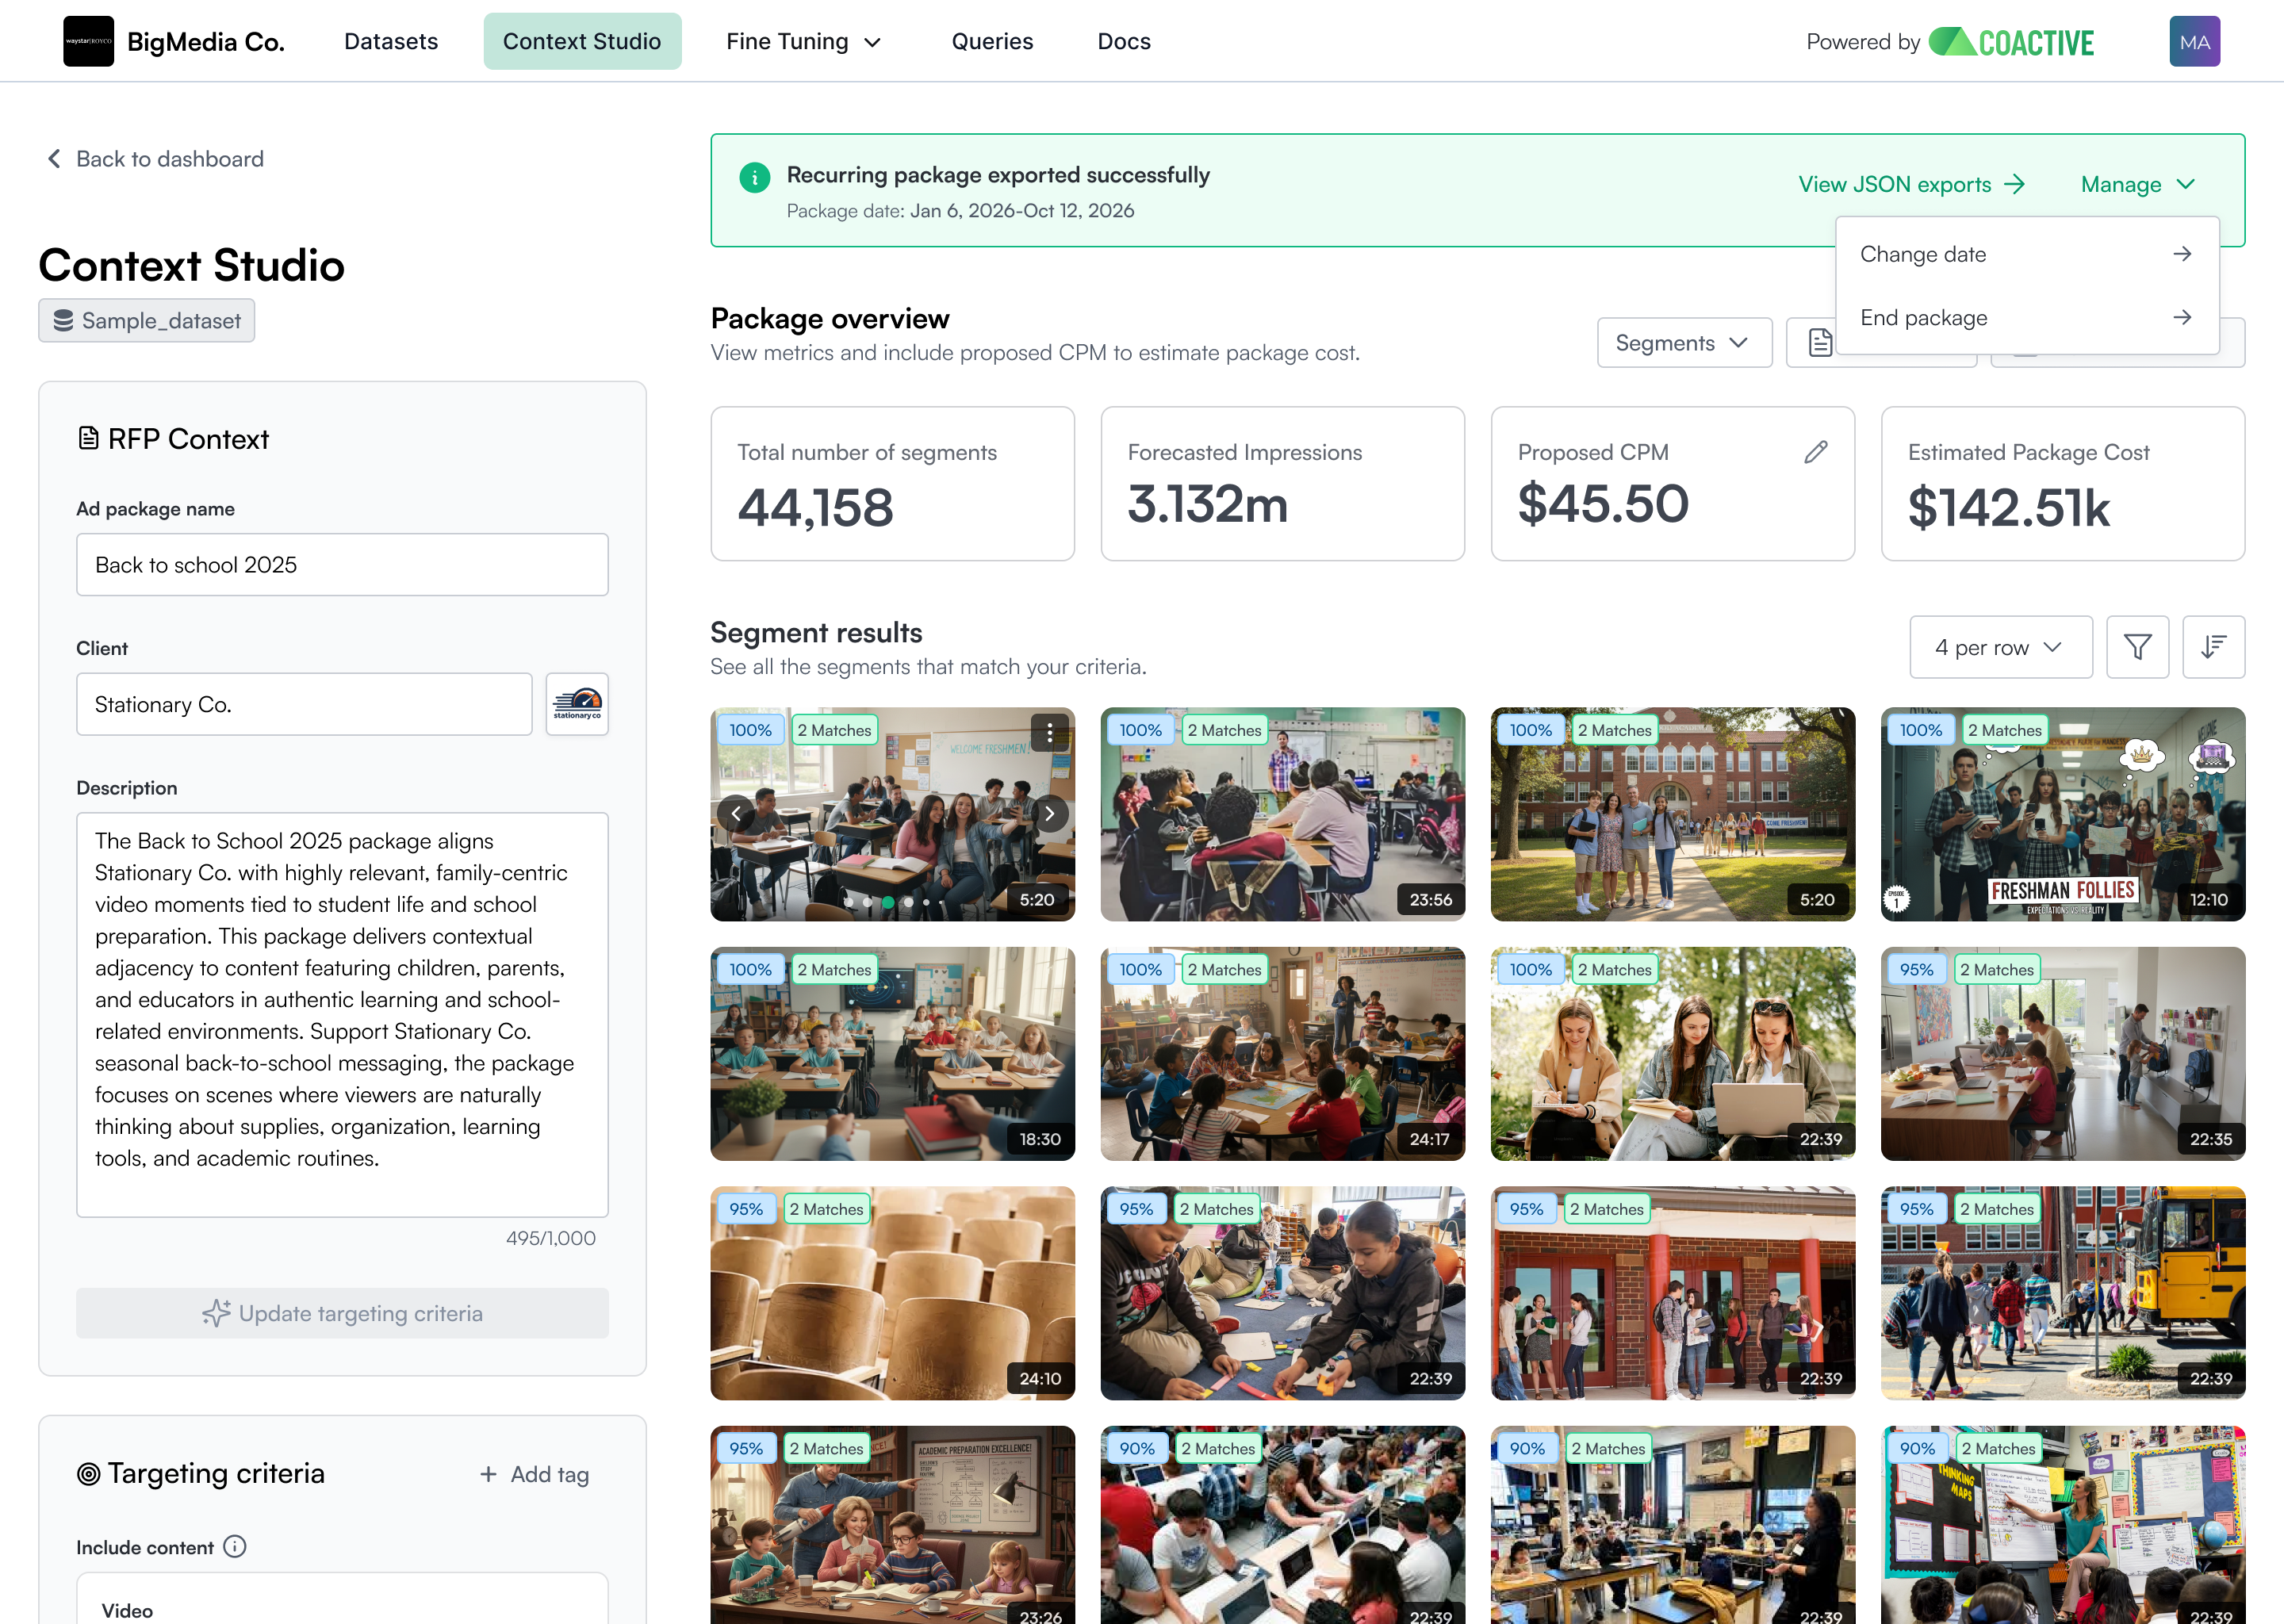
Task: Go to previous image on first segment
Action: 736,813
